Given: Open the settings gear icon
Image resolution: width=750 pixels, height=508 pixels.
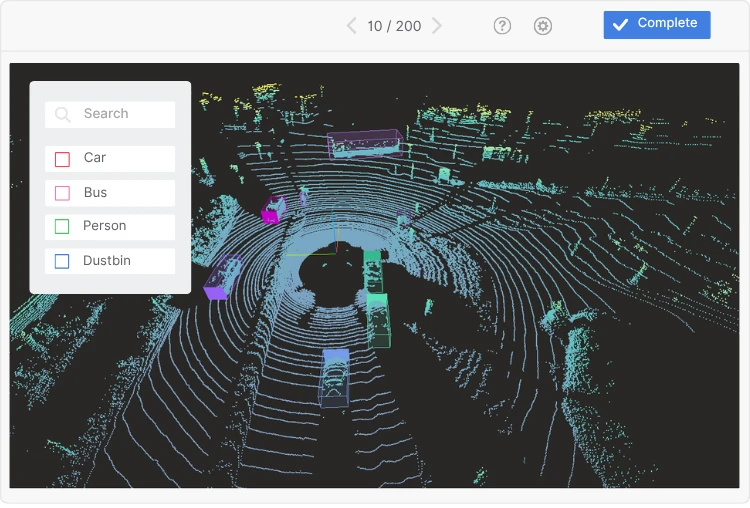Looking at the screenshot, I should click(542, 26).
